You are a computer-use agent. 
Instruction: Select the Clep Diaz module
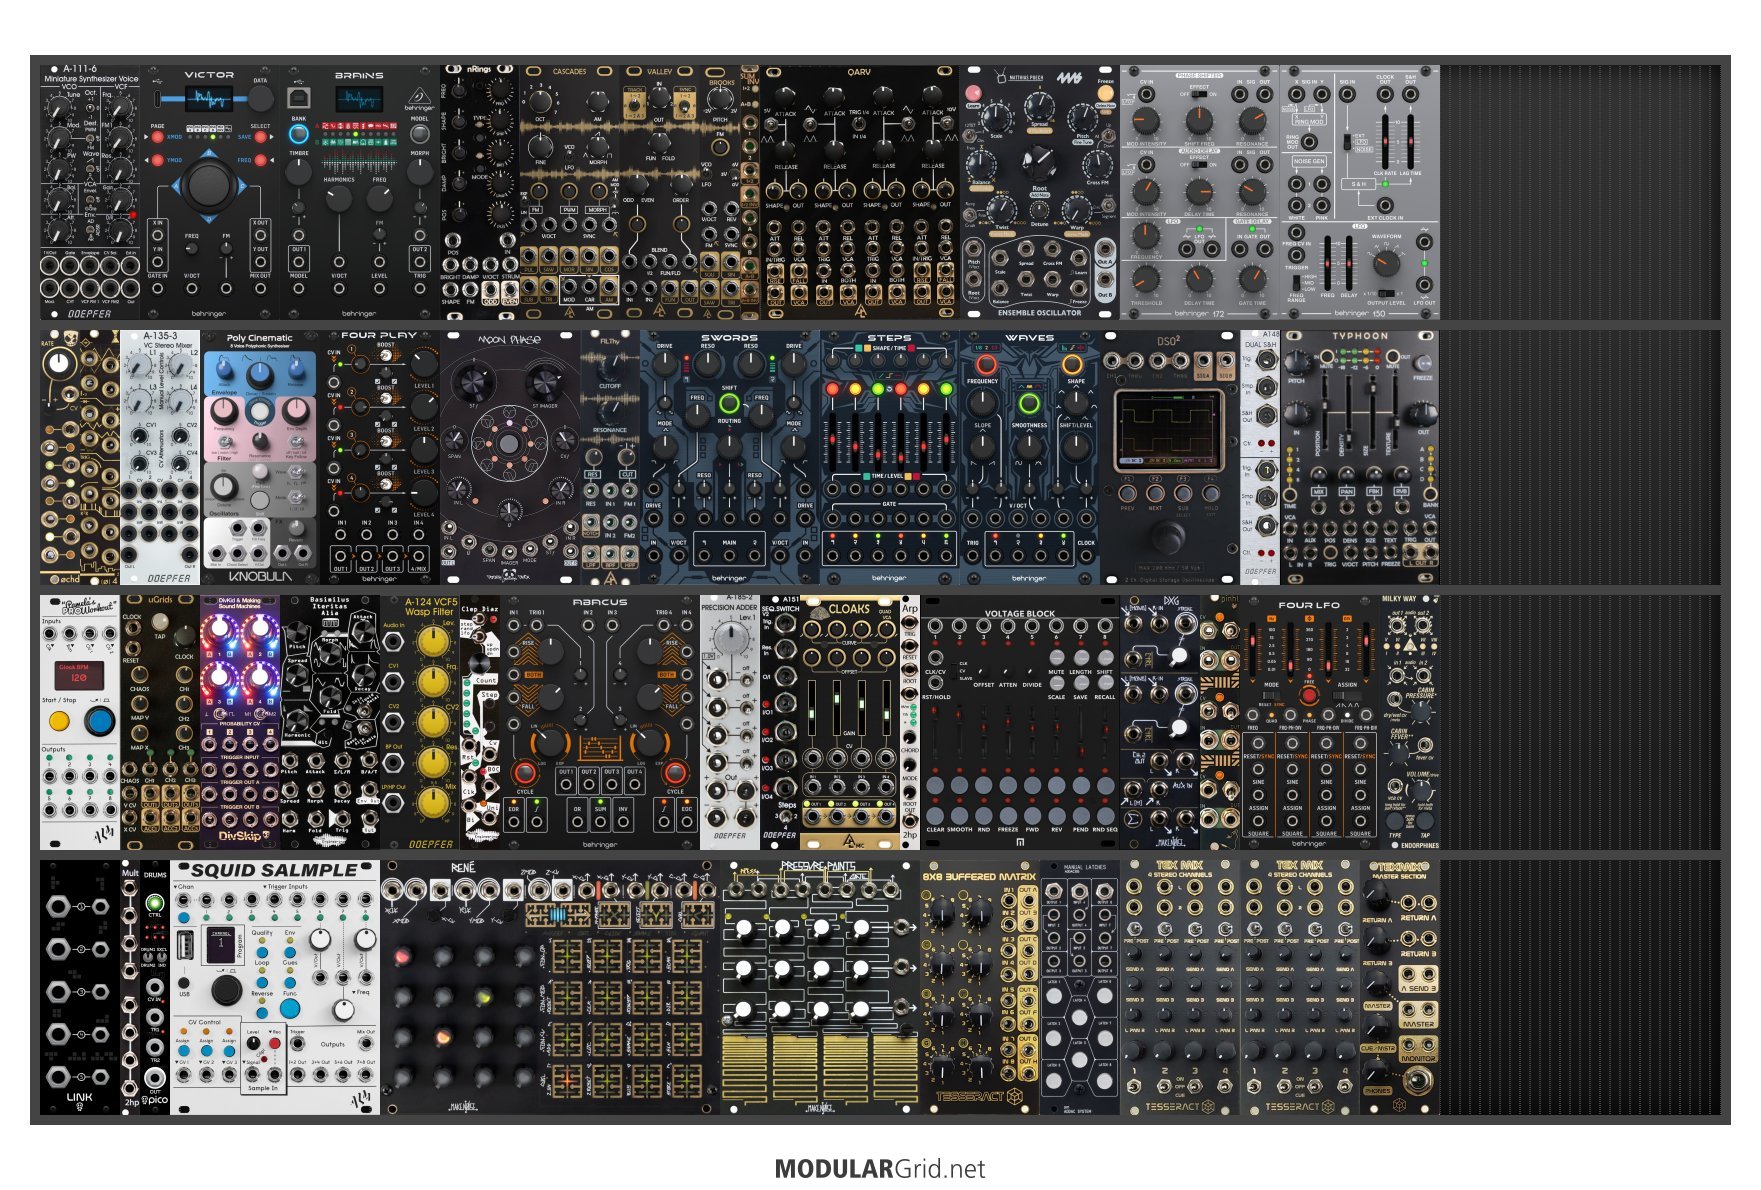click(480, 723)
